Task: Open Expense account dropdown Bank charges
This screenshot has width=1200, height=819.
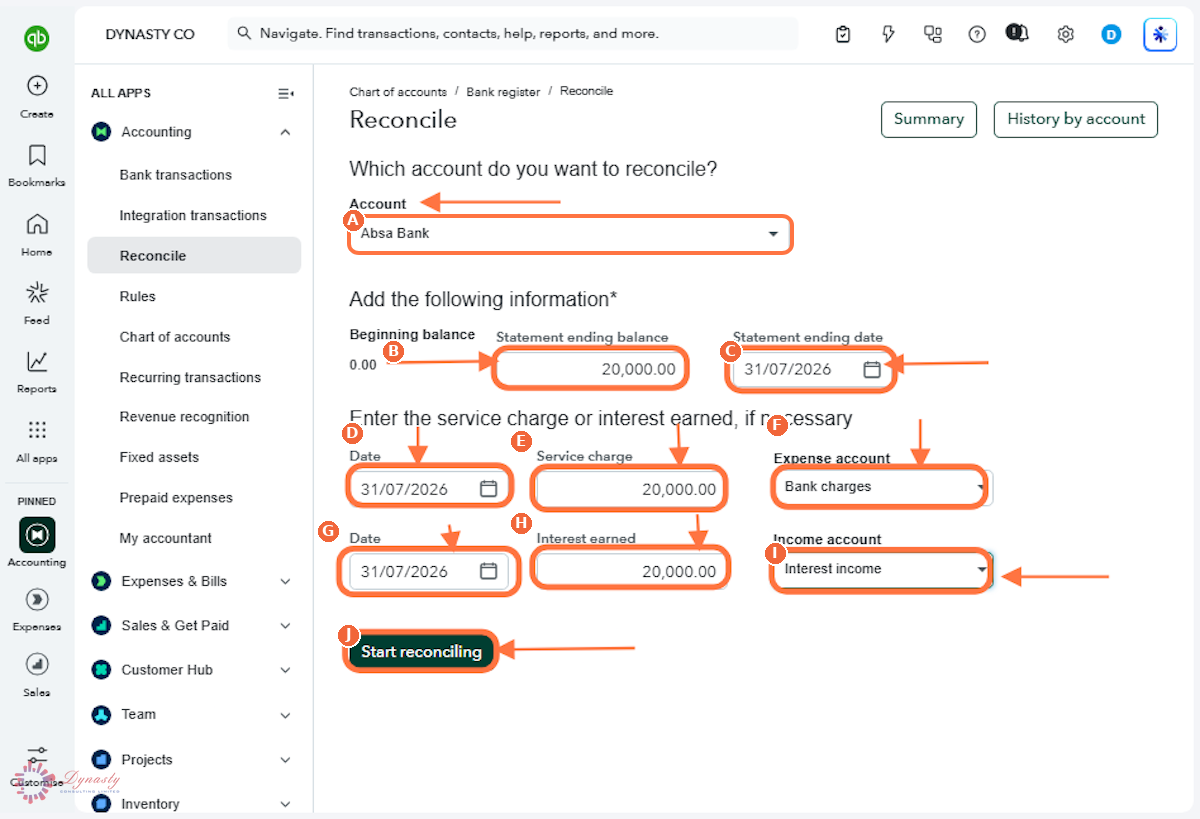Action: pos(883,487)
